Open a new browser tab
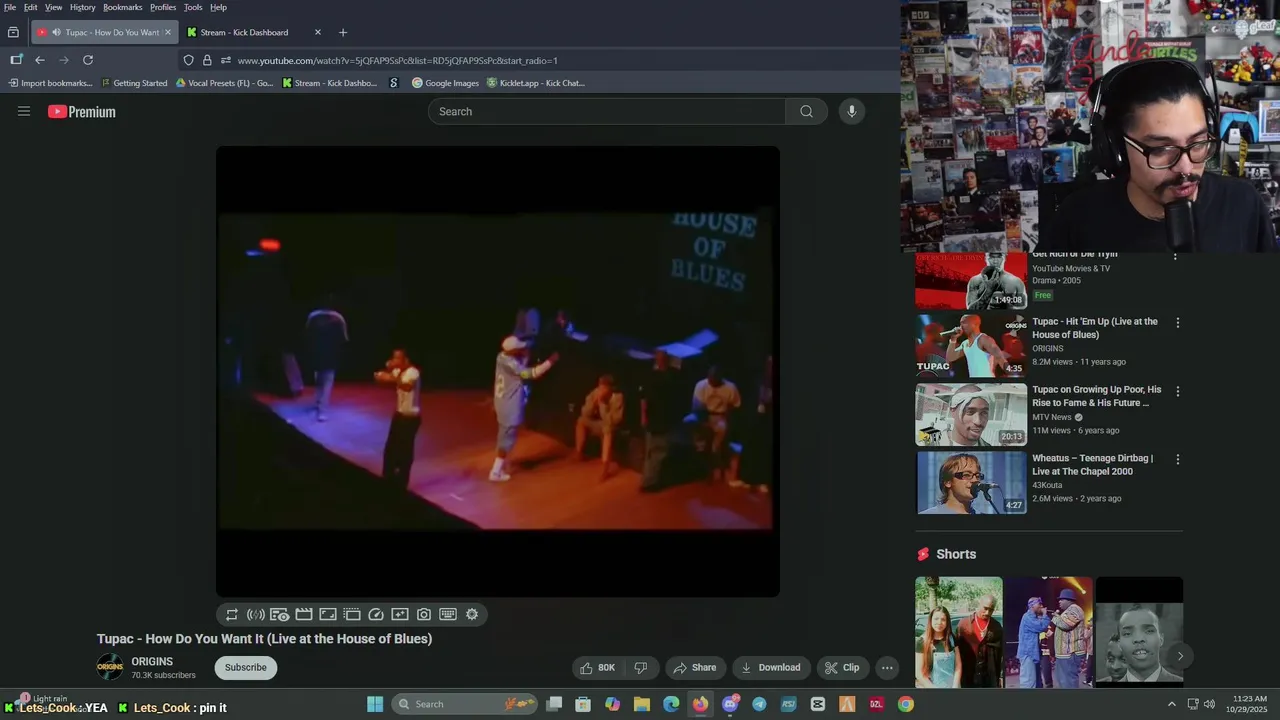This screenshot has width=1280, height=720. pyautogui.click(x=343, y=33)
